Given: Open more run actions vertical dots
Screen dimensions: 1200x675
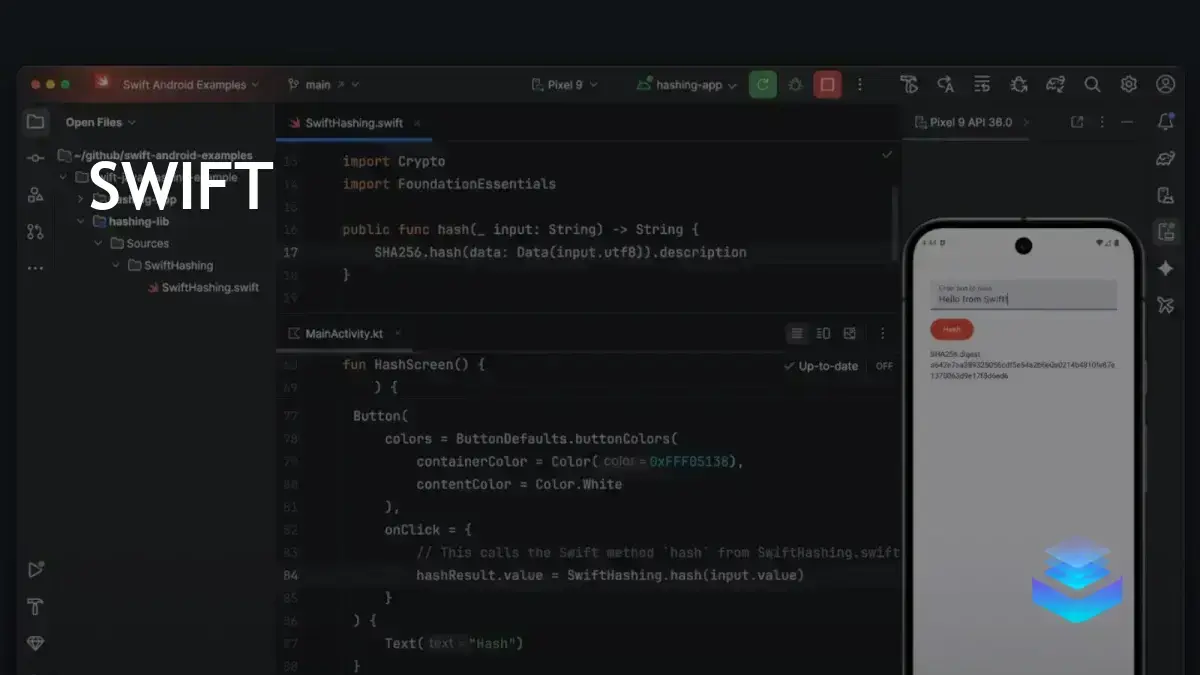Looking at the screenshot, I should point(860,85).
